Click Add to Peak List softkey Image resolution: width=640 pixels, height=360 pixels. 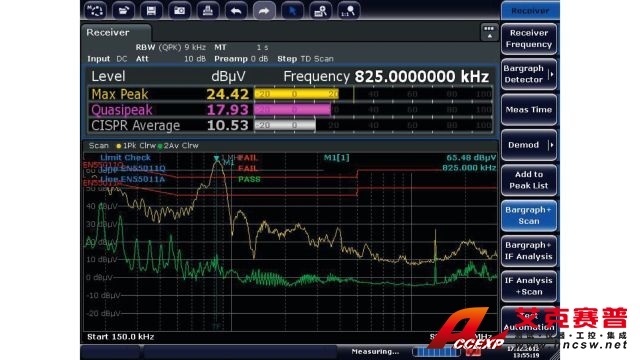529,180
